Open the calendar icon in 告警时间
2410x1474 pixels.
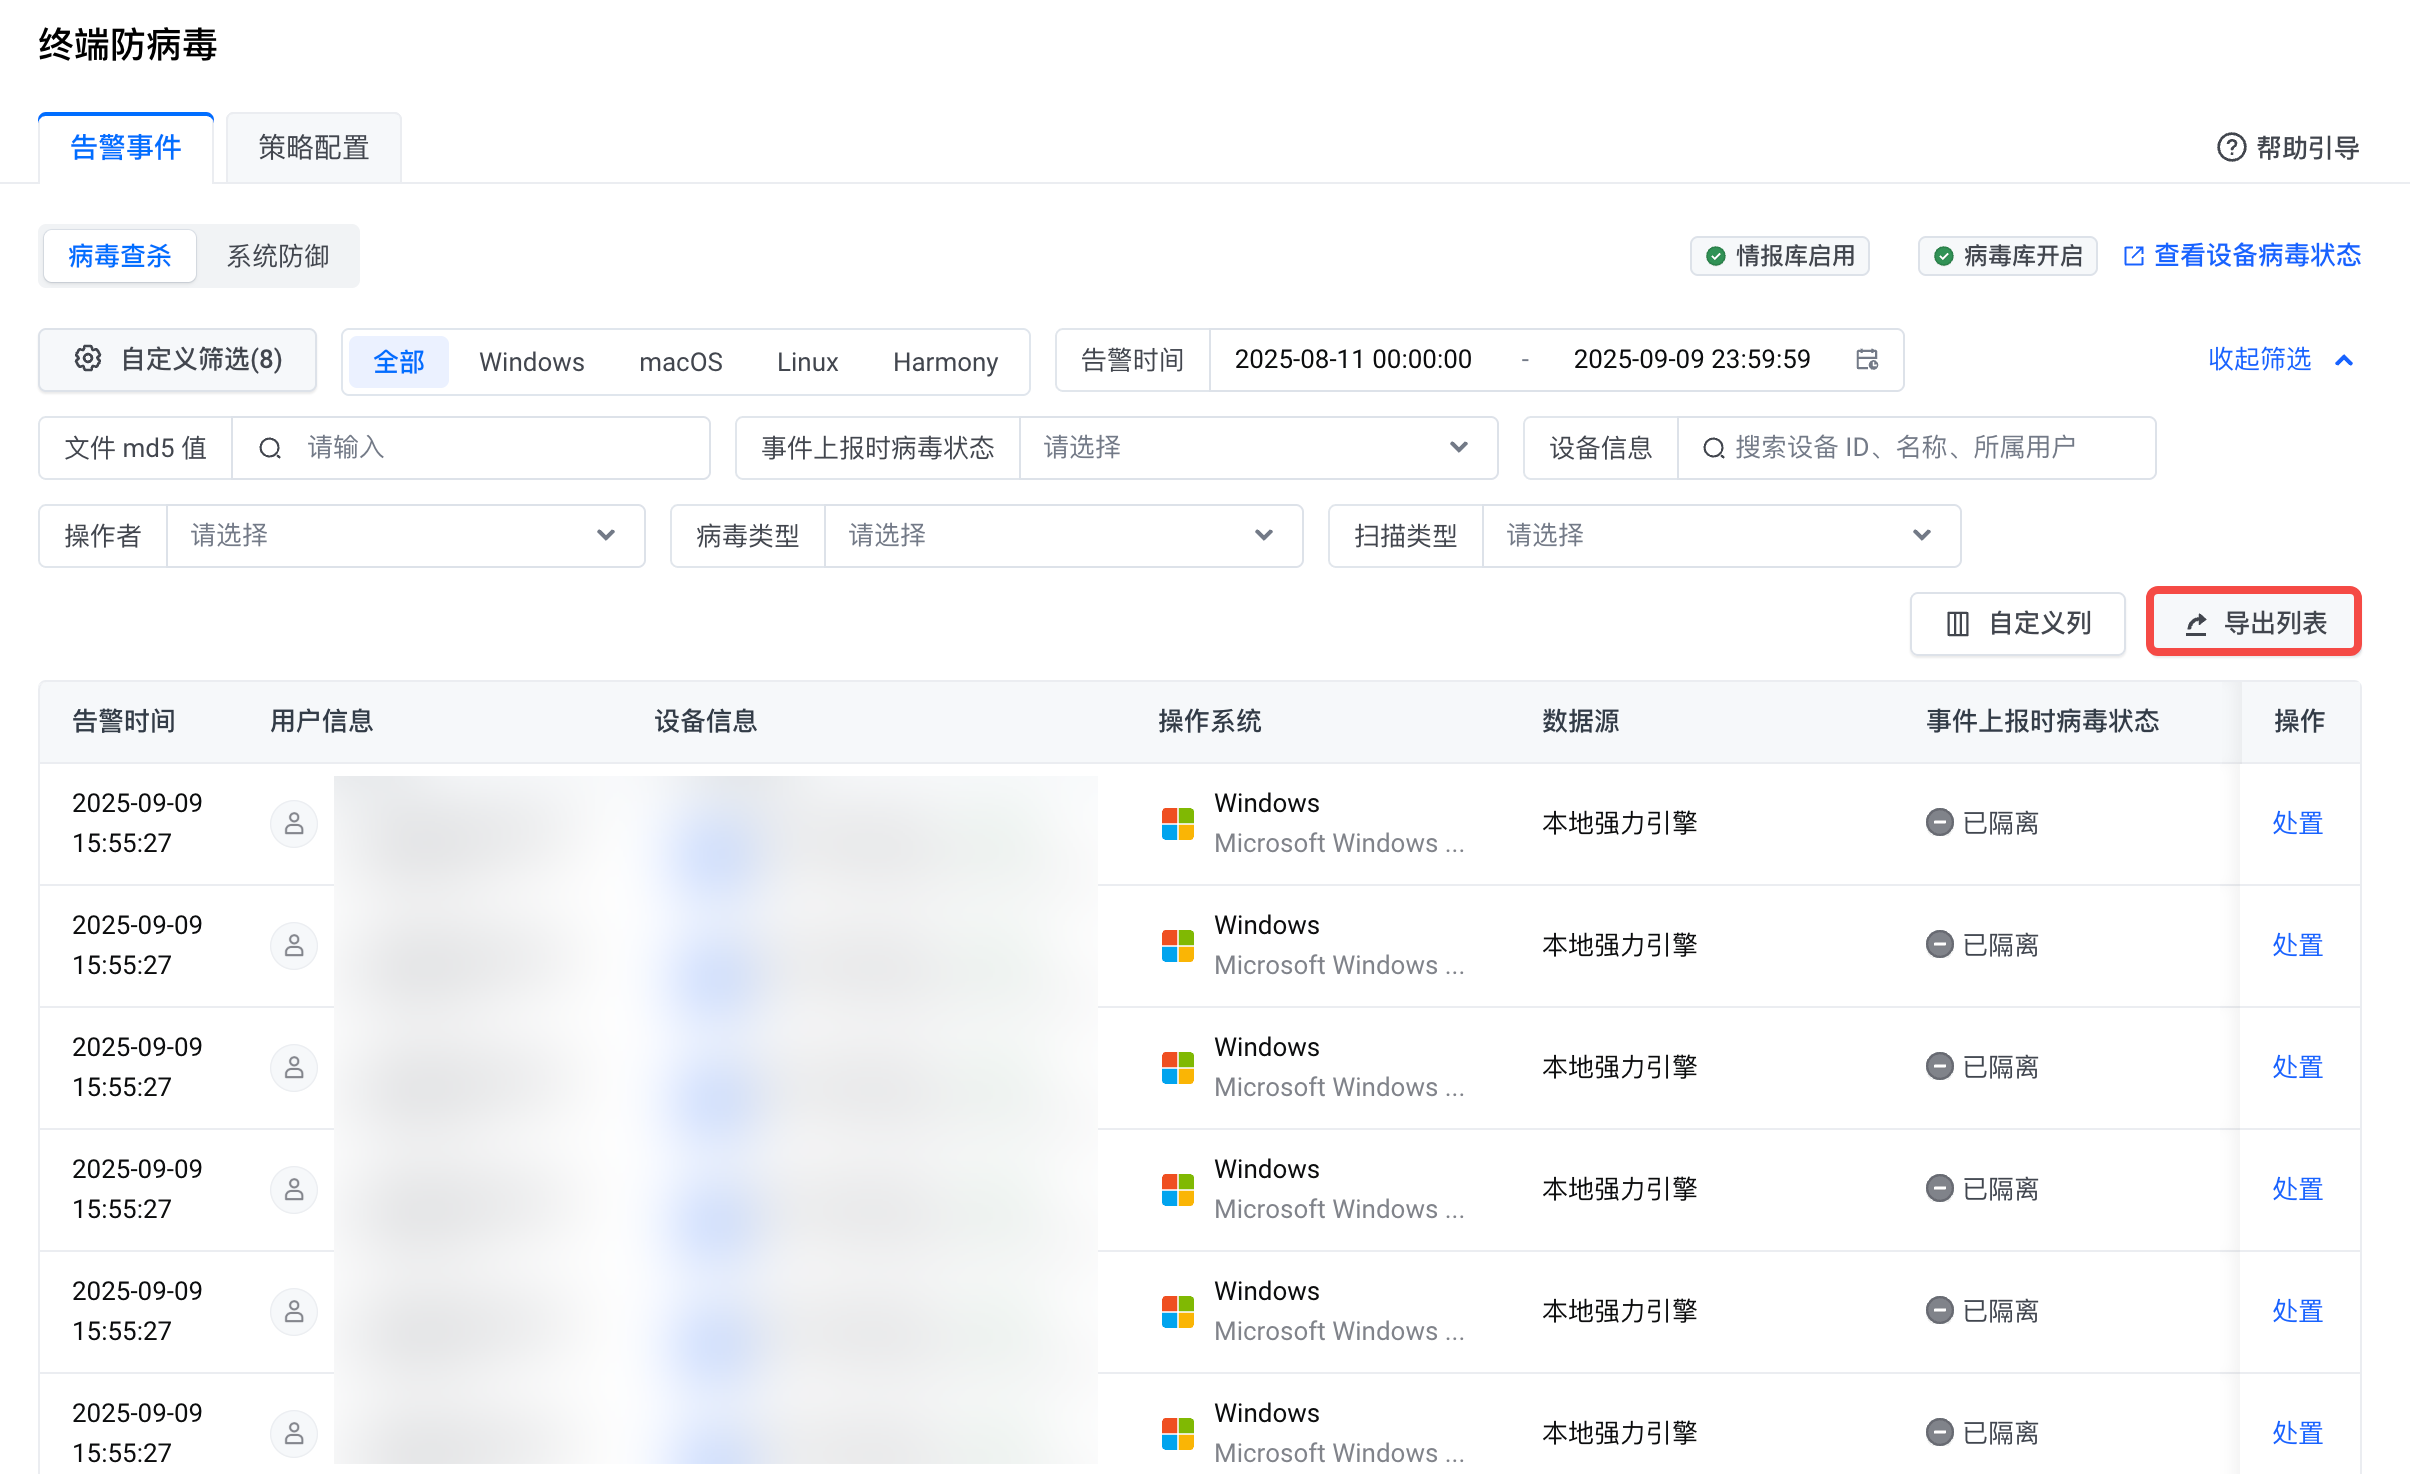pos(1867,359)
